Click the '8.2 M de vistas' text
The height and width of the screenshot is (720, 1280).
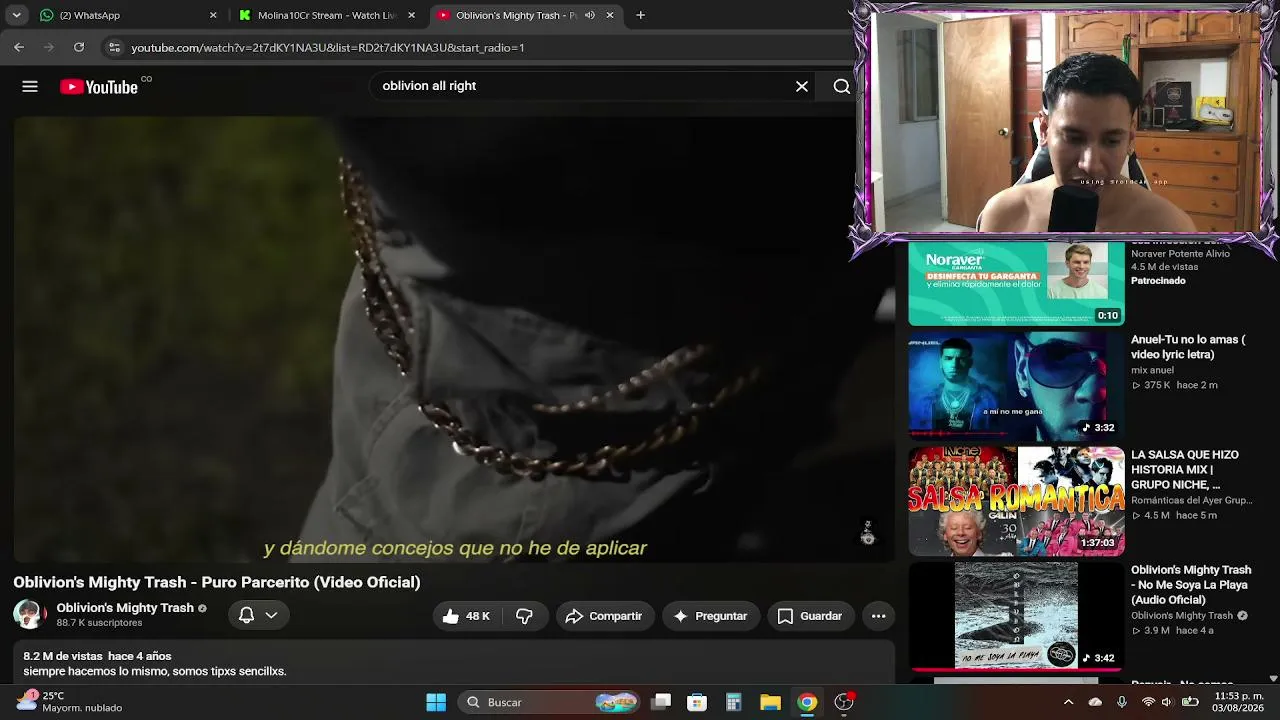[63, 657]
